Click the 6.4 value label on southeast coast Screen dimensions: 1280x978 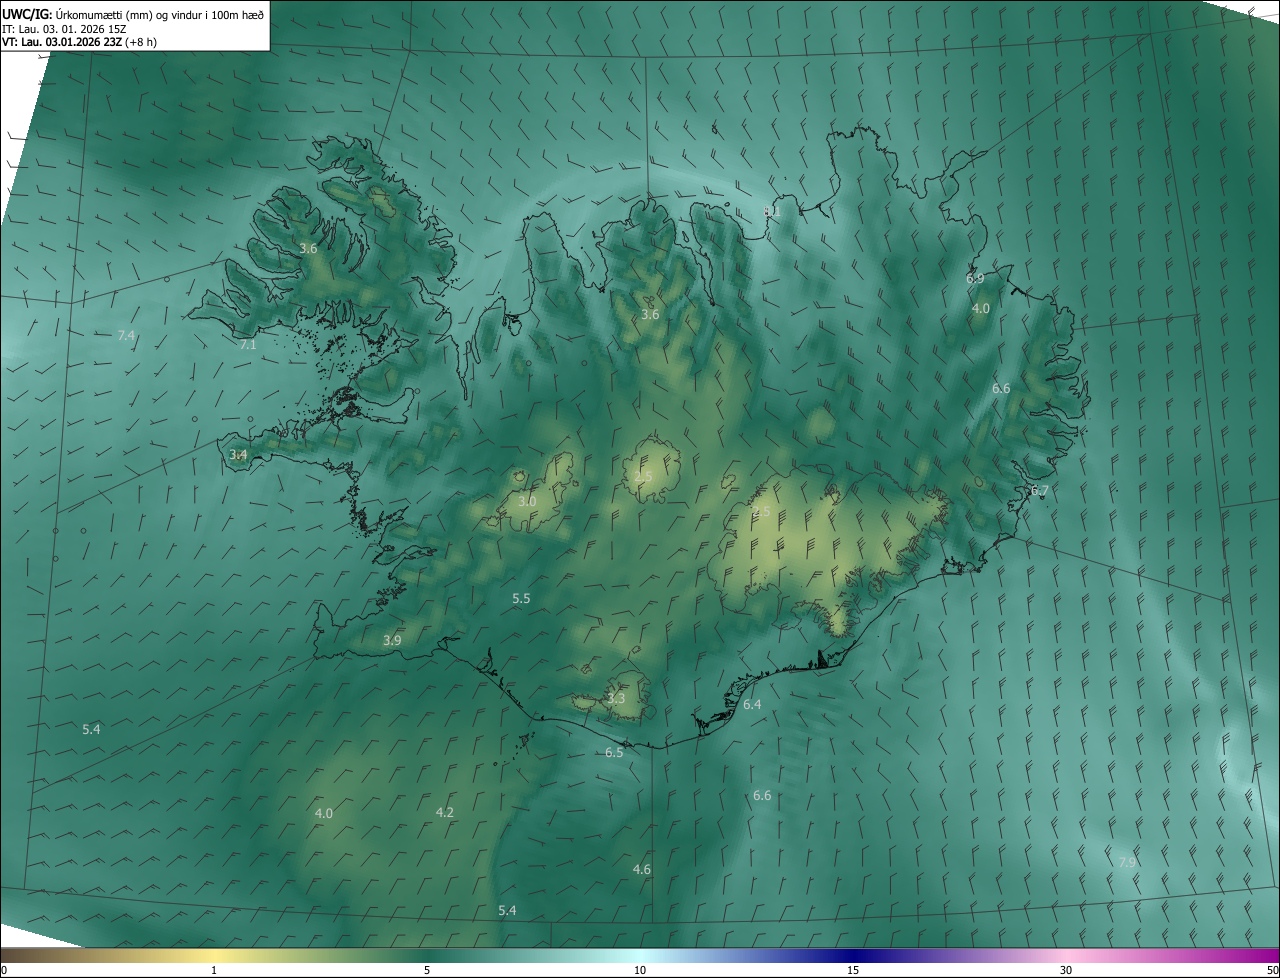pos(752,705)
